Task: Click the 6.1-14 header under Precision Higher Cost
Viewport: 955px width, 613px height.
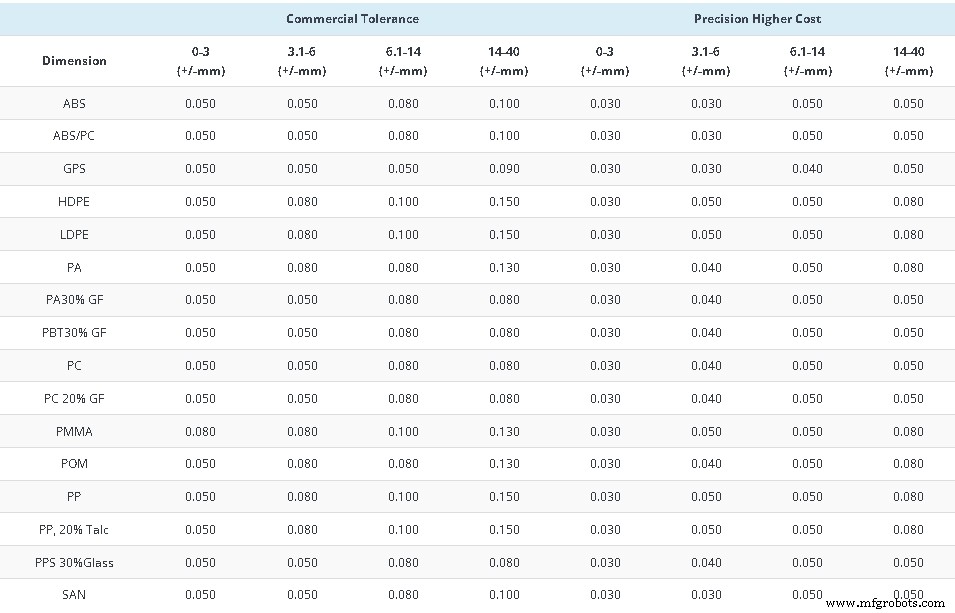Action: click(x=807, y=61)
